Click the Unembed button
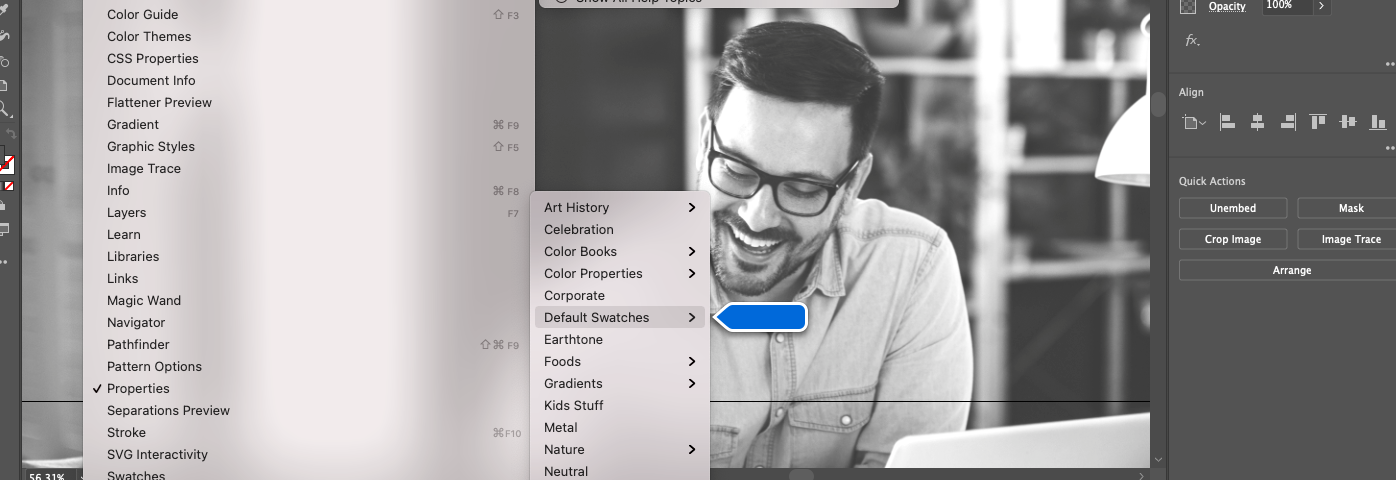The height and width of the screenshot is (480, 1396). pos(1232,208)
